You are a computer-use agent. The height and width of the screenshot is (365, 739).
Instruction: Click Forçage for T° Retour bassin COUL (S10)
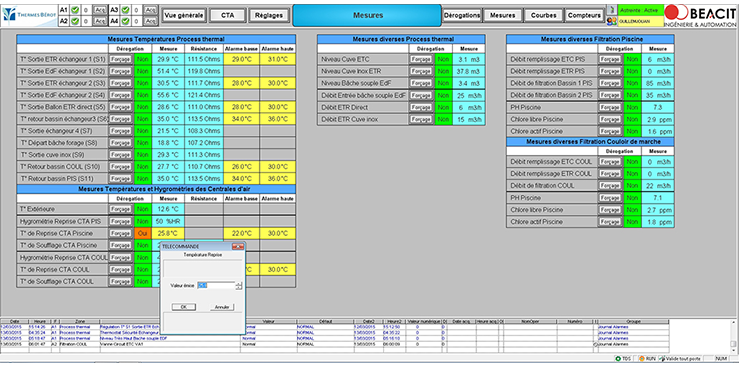[121, 167]
